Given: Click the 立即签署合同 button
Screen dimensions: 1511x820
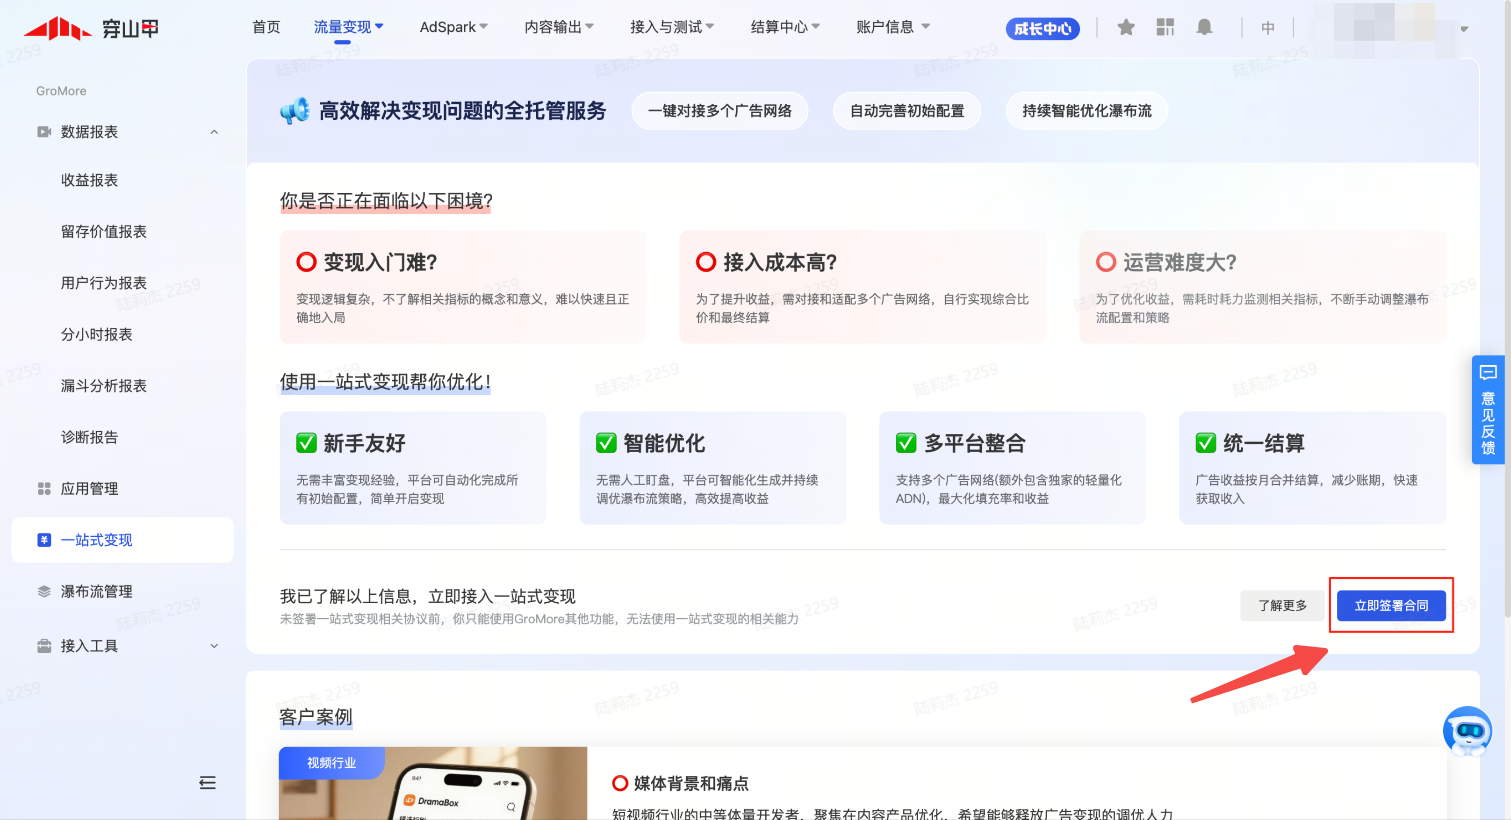Looking at the screenshot, I should tap(1391, 606).
